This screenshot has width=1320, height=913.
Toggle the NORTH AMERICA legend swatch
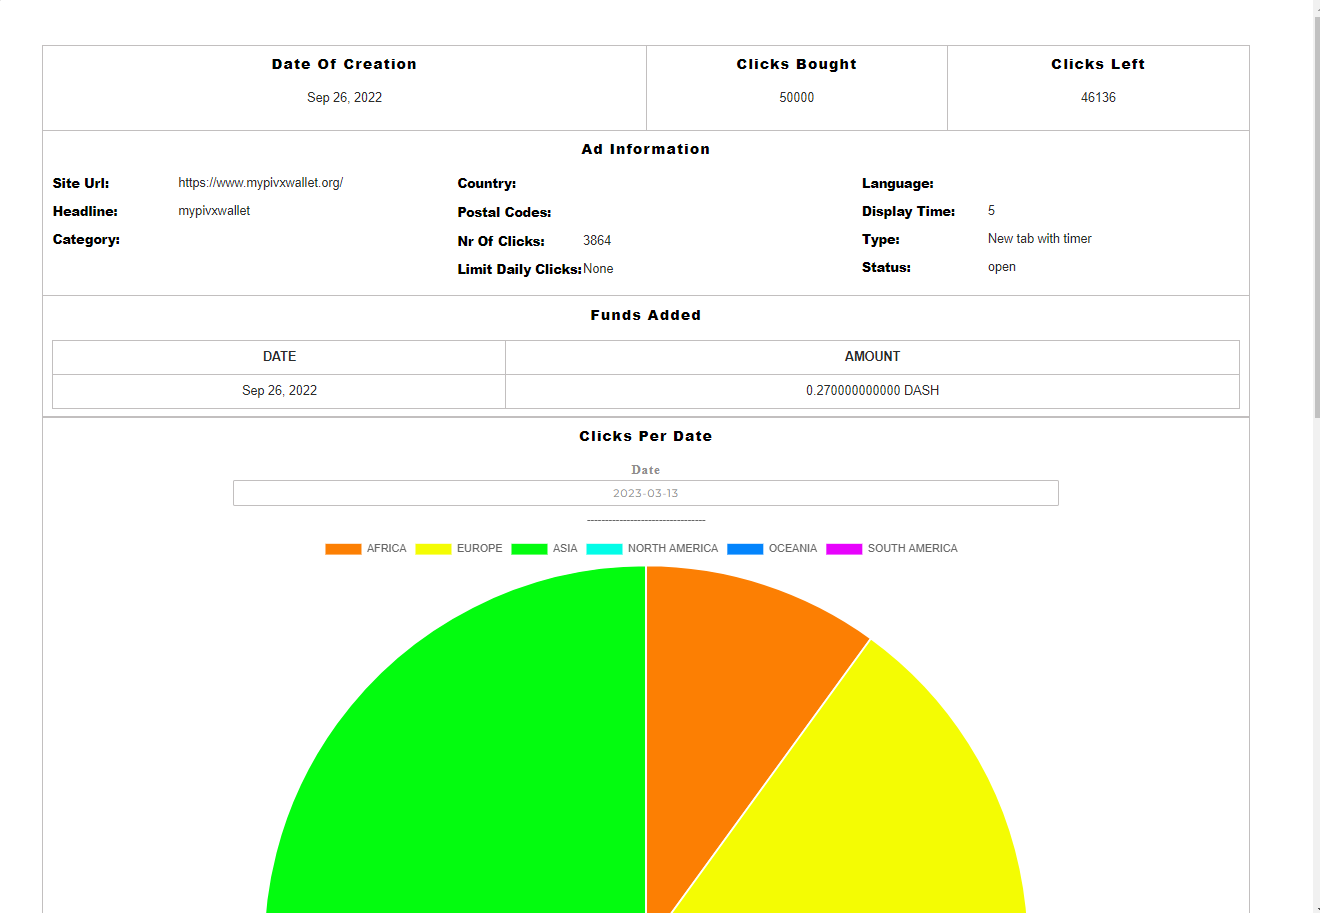604,549
